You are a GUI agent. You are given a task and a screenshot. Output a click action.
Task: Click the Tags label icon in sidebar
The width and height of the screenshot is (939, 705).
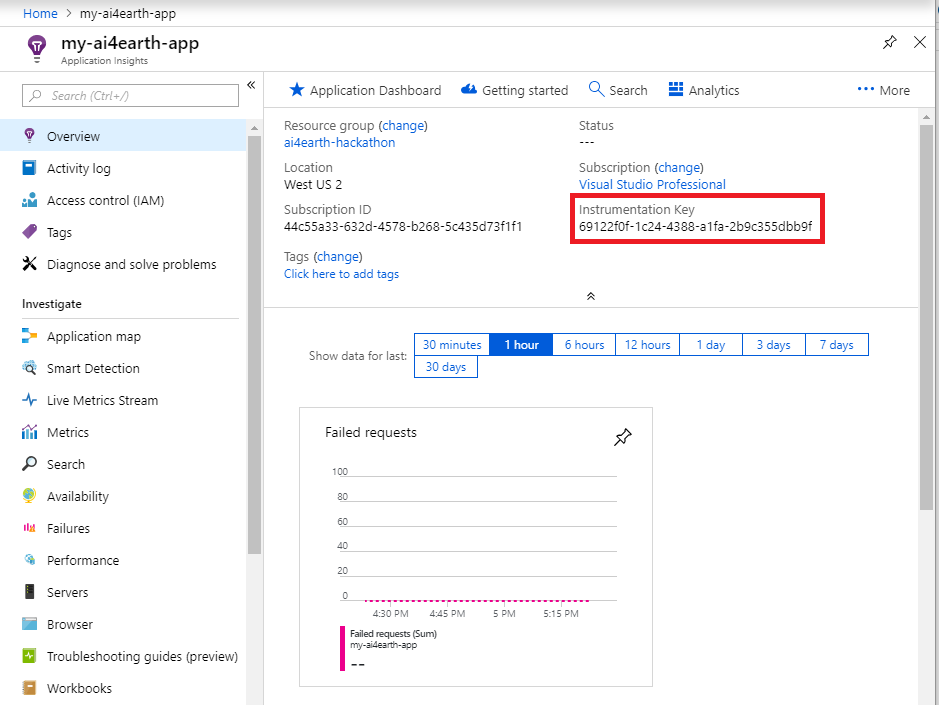(x=29, y=232)
